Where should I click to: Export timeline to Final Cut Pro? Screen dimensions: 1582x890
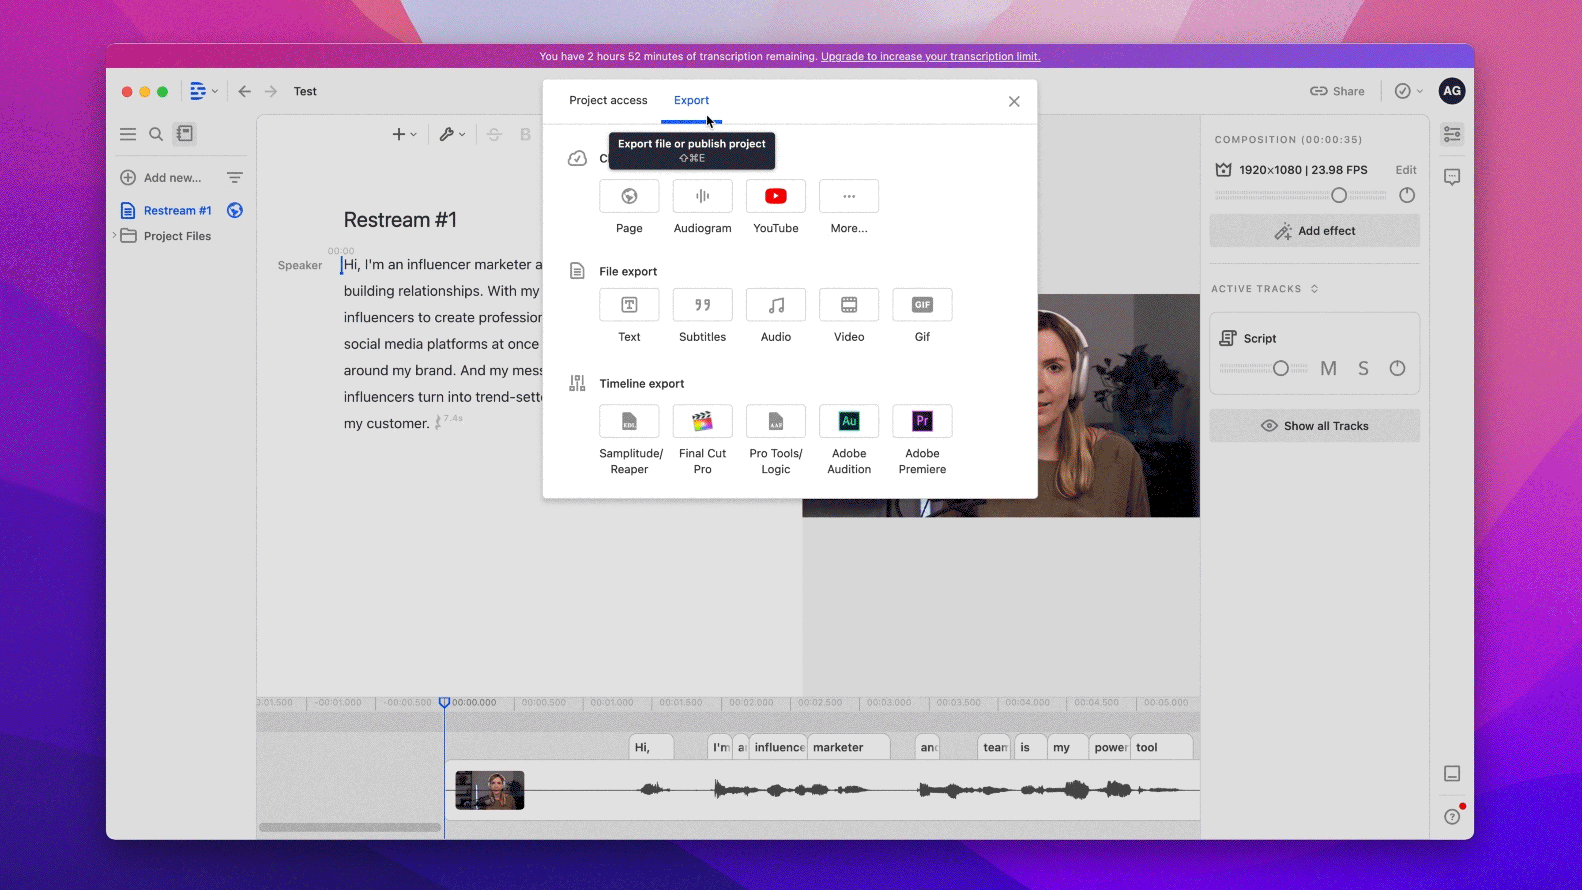point(702,421)
